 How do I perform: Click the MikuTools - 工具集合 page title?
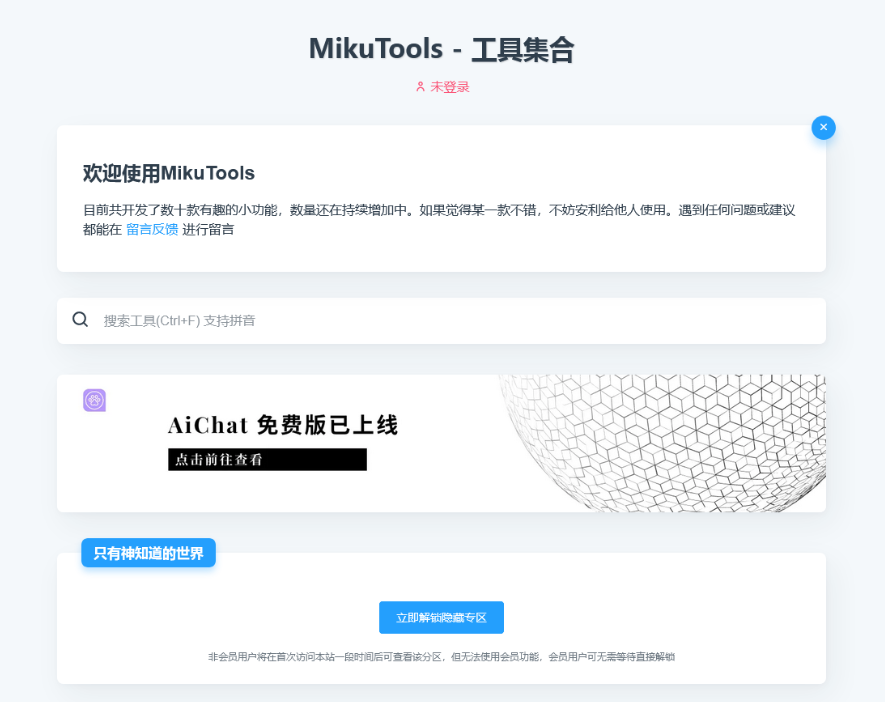click(441, 49)
